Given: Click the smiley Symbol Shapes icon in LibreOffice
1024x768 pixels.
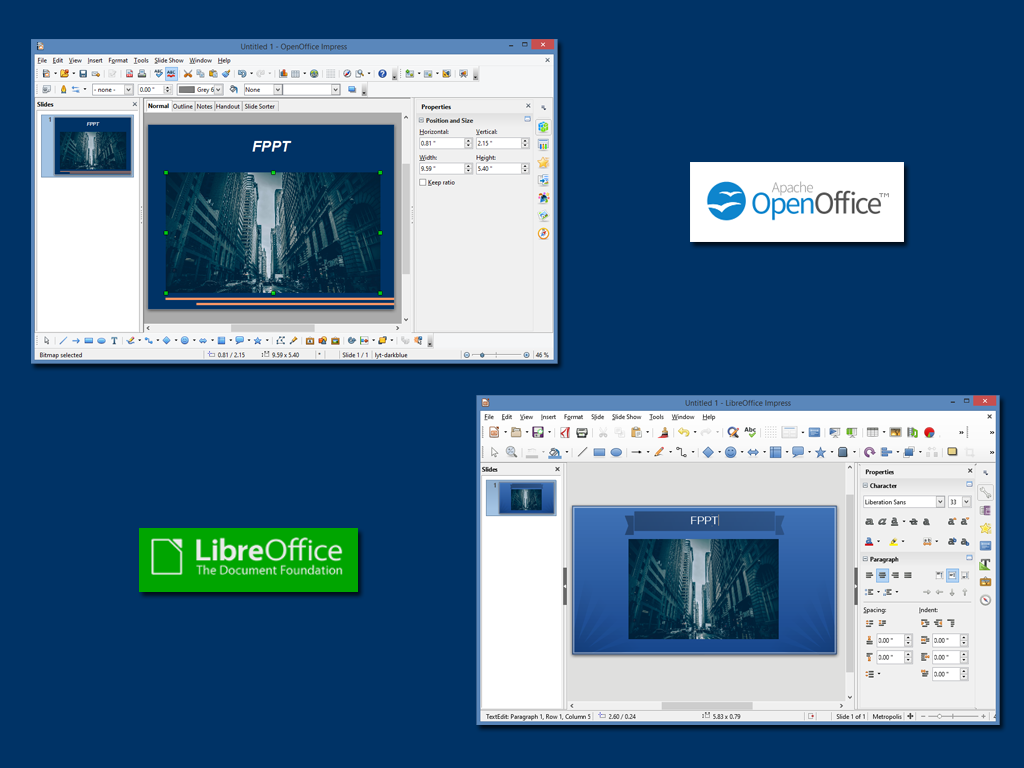Looking at the screenshot, I should (731, 452).
